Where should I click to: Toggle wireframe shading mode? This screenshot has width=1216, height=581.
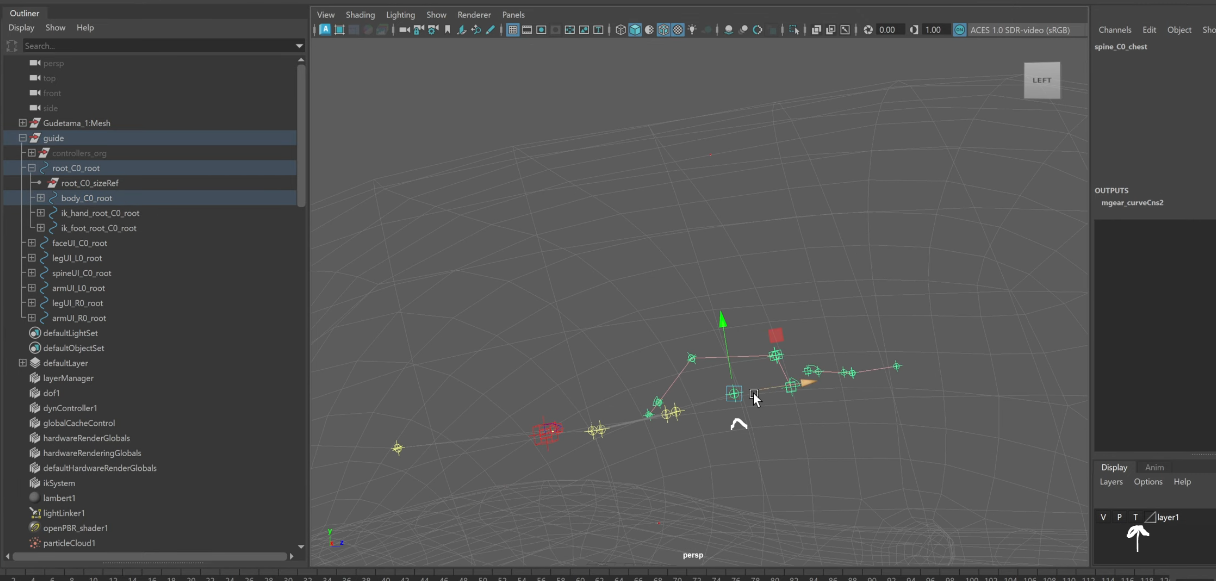[x=620, y=30]
